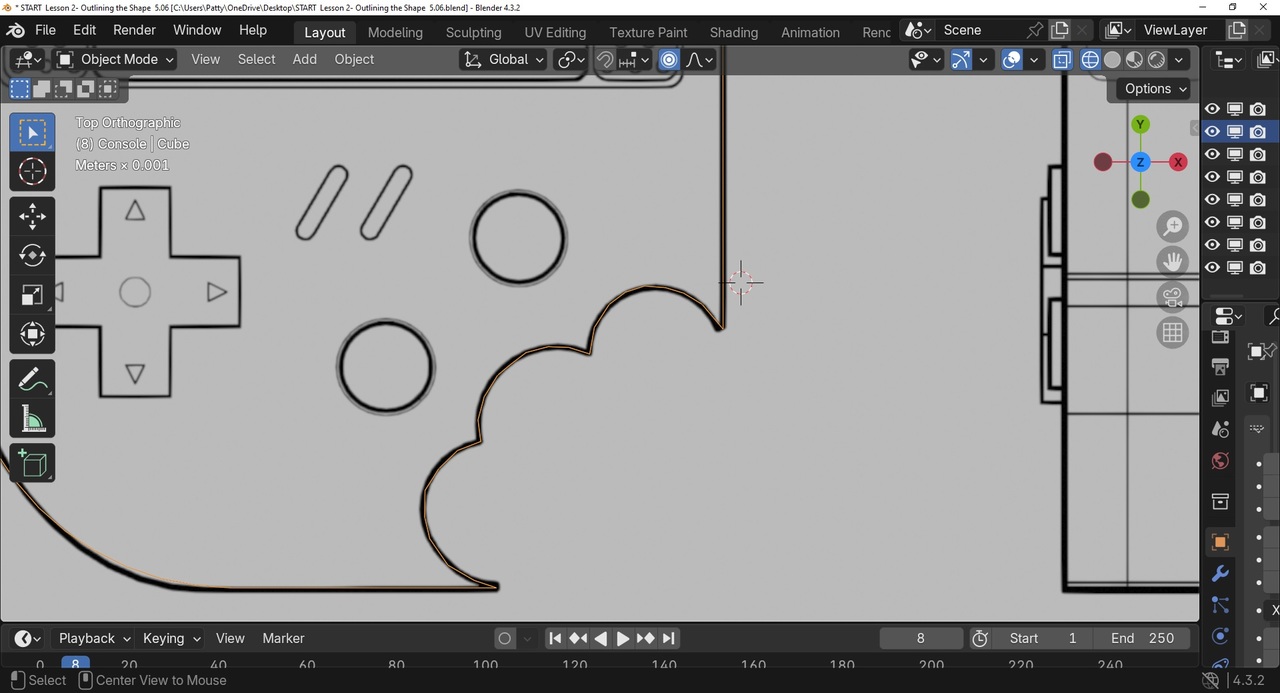Select the Scale tool

[x=32, y=295]
